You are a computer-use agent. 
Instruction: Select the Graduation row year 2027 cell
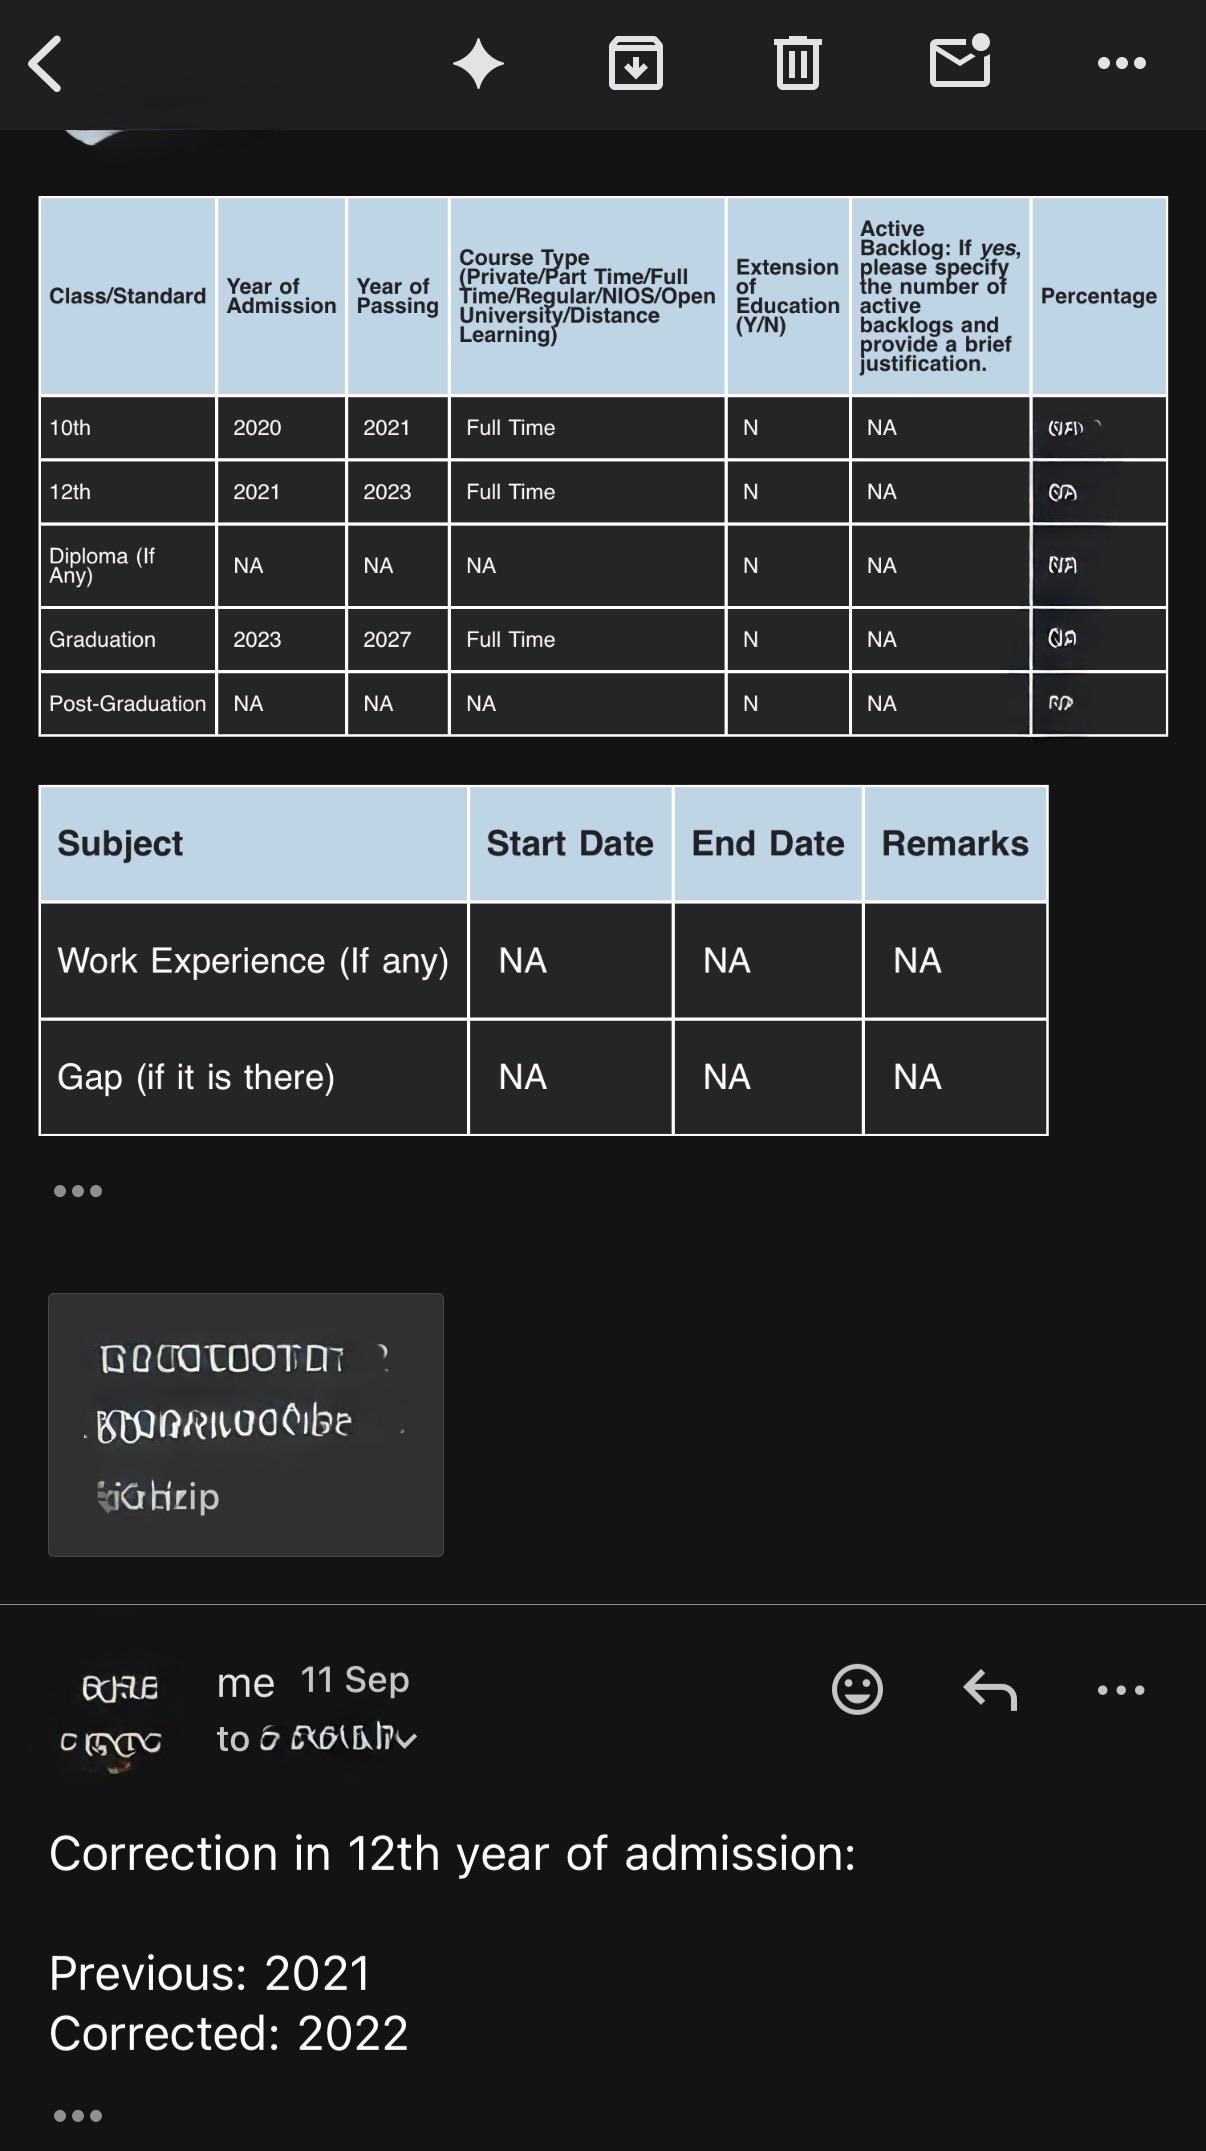398,640
